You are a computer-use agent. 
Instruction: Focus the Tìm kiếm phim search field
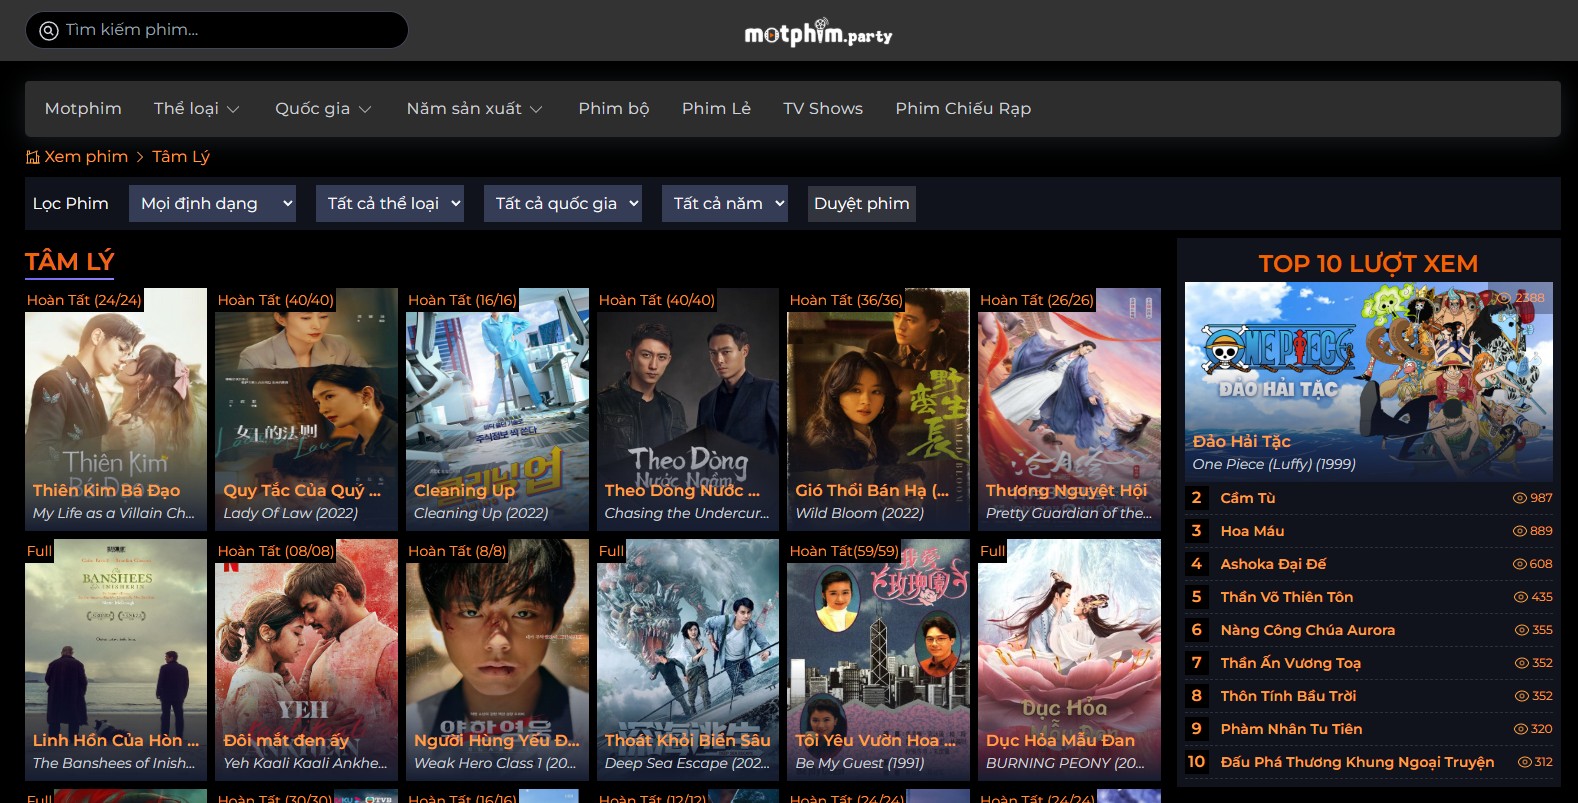(230, 30)
